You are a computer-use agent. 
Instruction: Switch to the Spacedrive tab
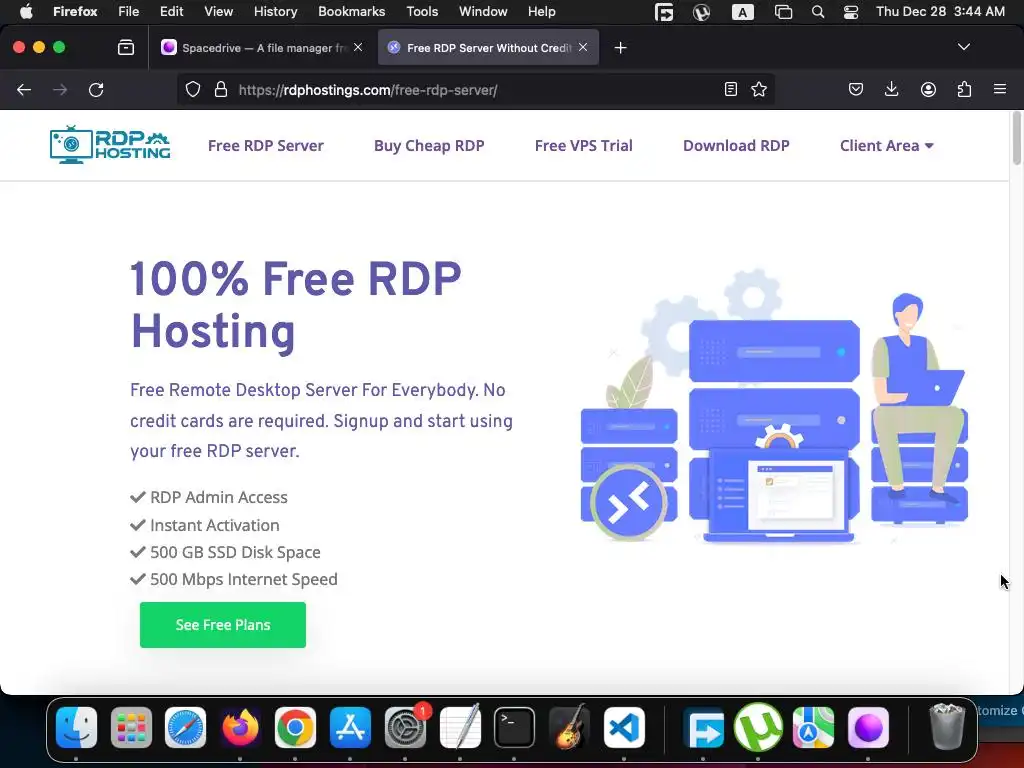pyautogui.click(x=261, y=48)
